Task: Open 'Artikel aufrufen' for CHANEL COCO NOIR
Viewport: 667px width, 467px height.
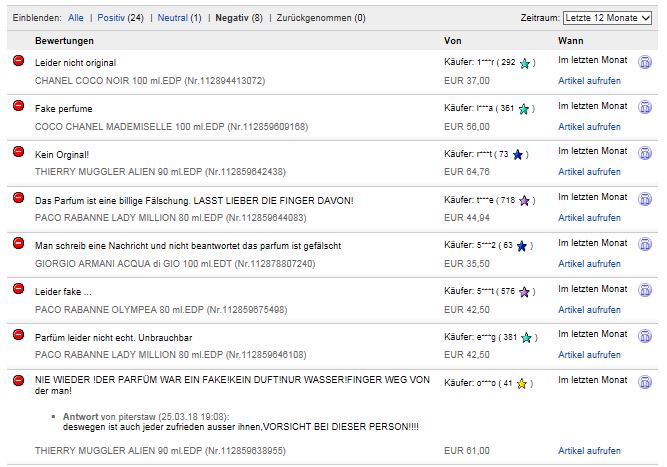Action: [x=589, y=81]
